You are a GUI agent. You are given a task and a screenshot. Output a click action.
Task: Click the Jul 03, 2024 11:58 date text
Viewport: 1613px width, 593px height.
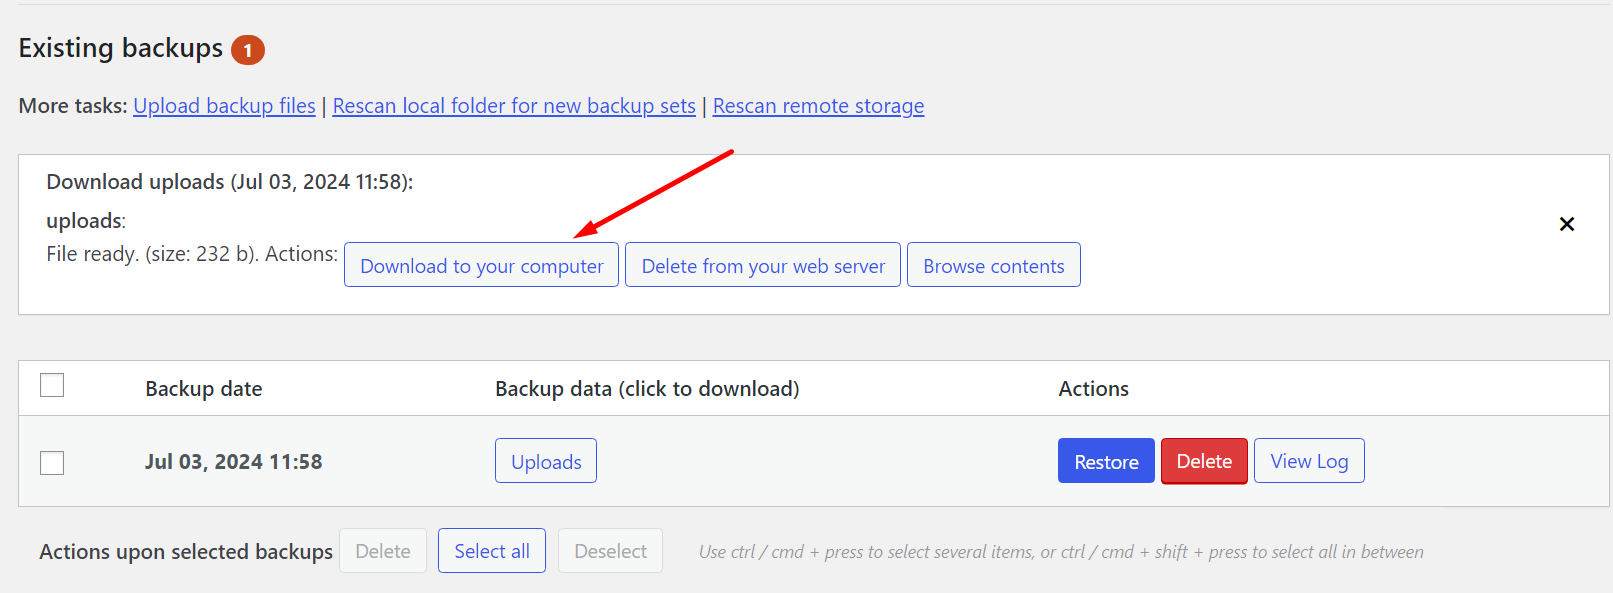(233, 461)
